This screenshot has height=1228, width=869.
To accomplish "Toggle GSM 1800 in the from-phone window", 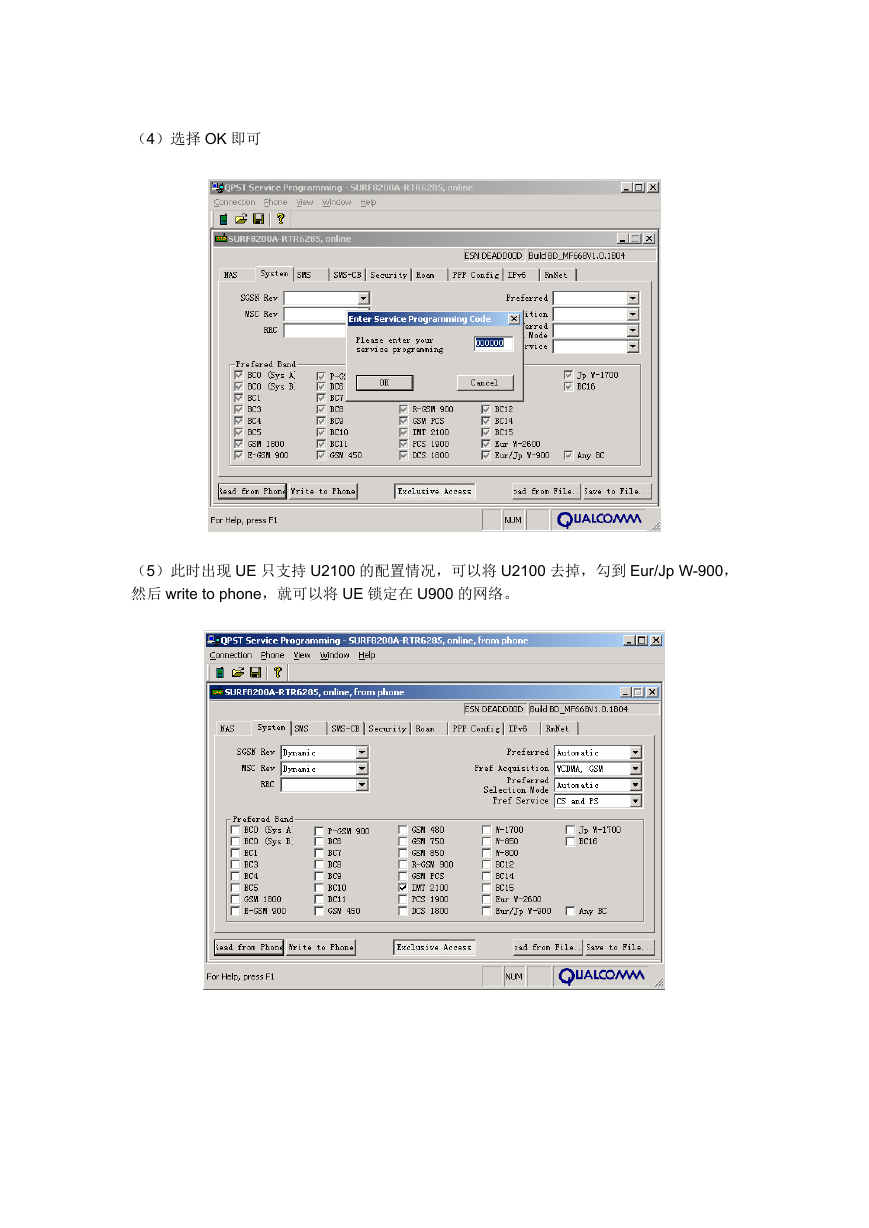I will coord(235,899).
